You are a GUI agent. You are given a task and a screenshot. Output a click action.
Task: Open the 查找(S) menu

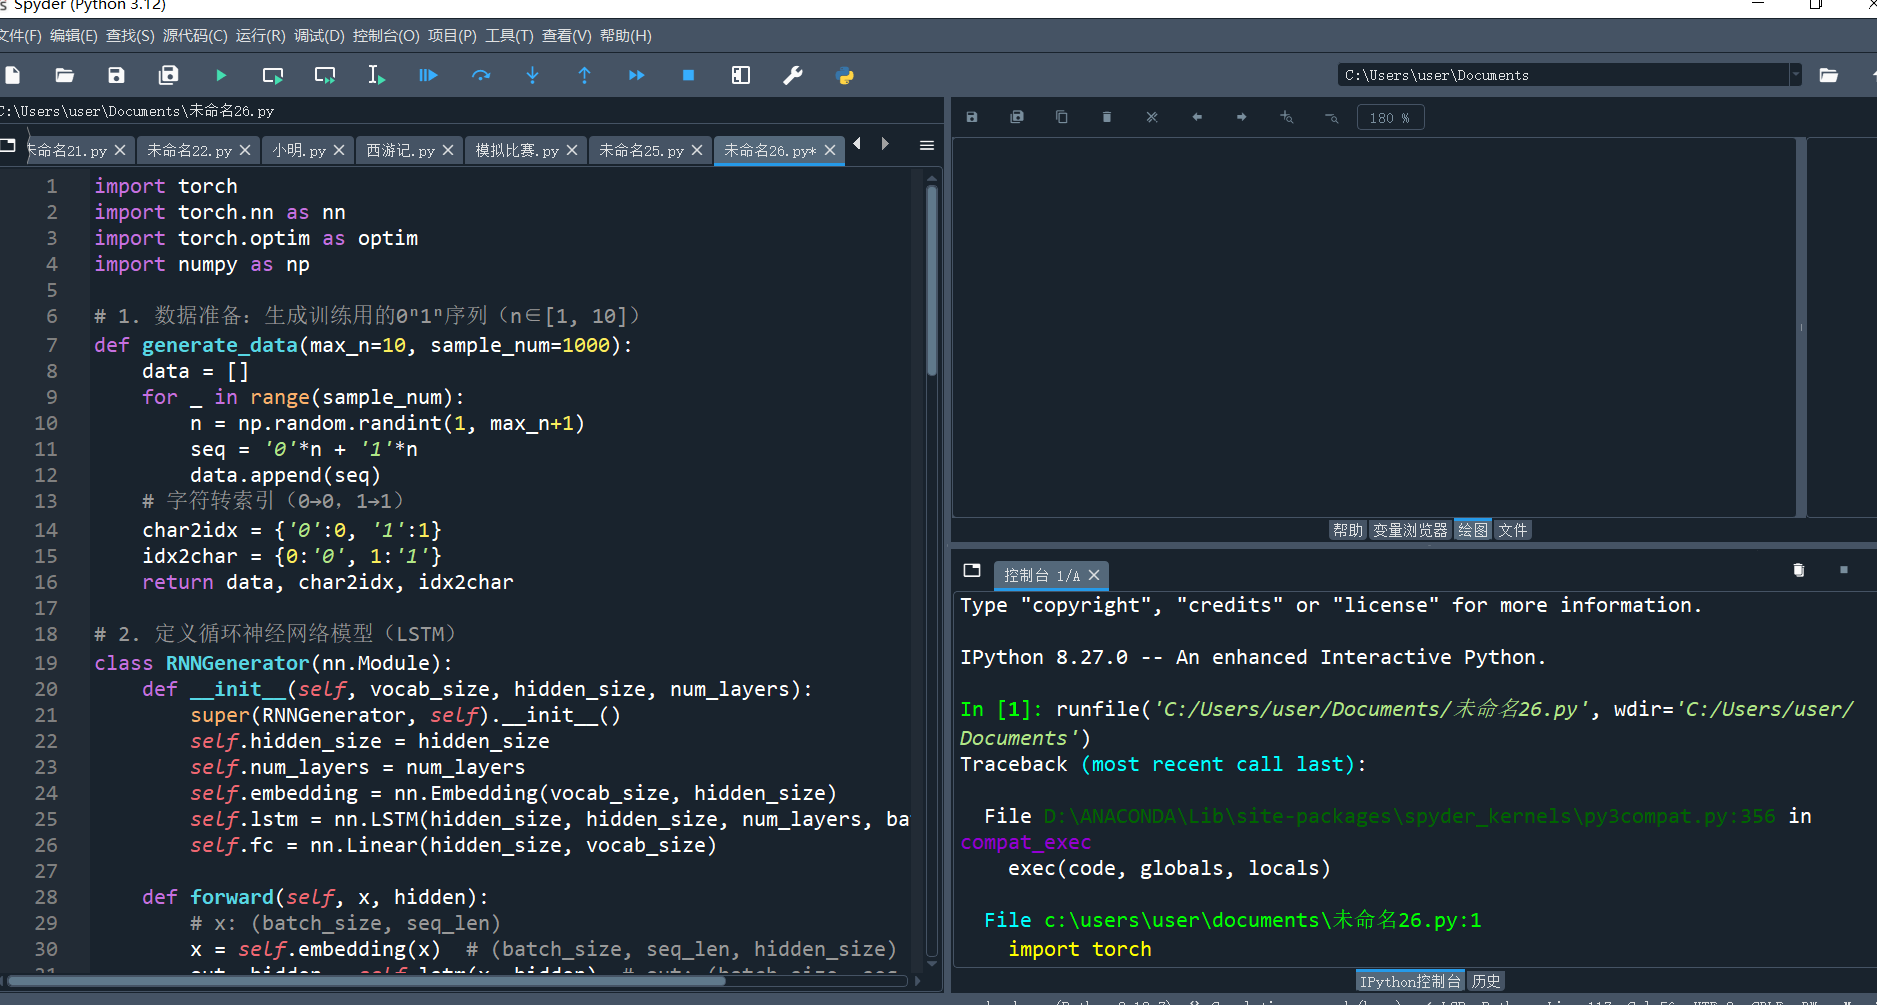tap(130, 36)
